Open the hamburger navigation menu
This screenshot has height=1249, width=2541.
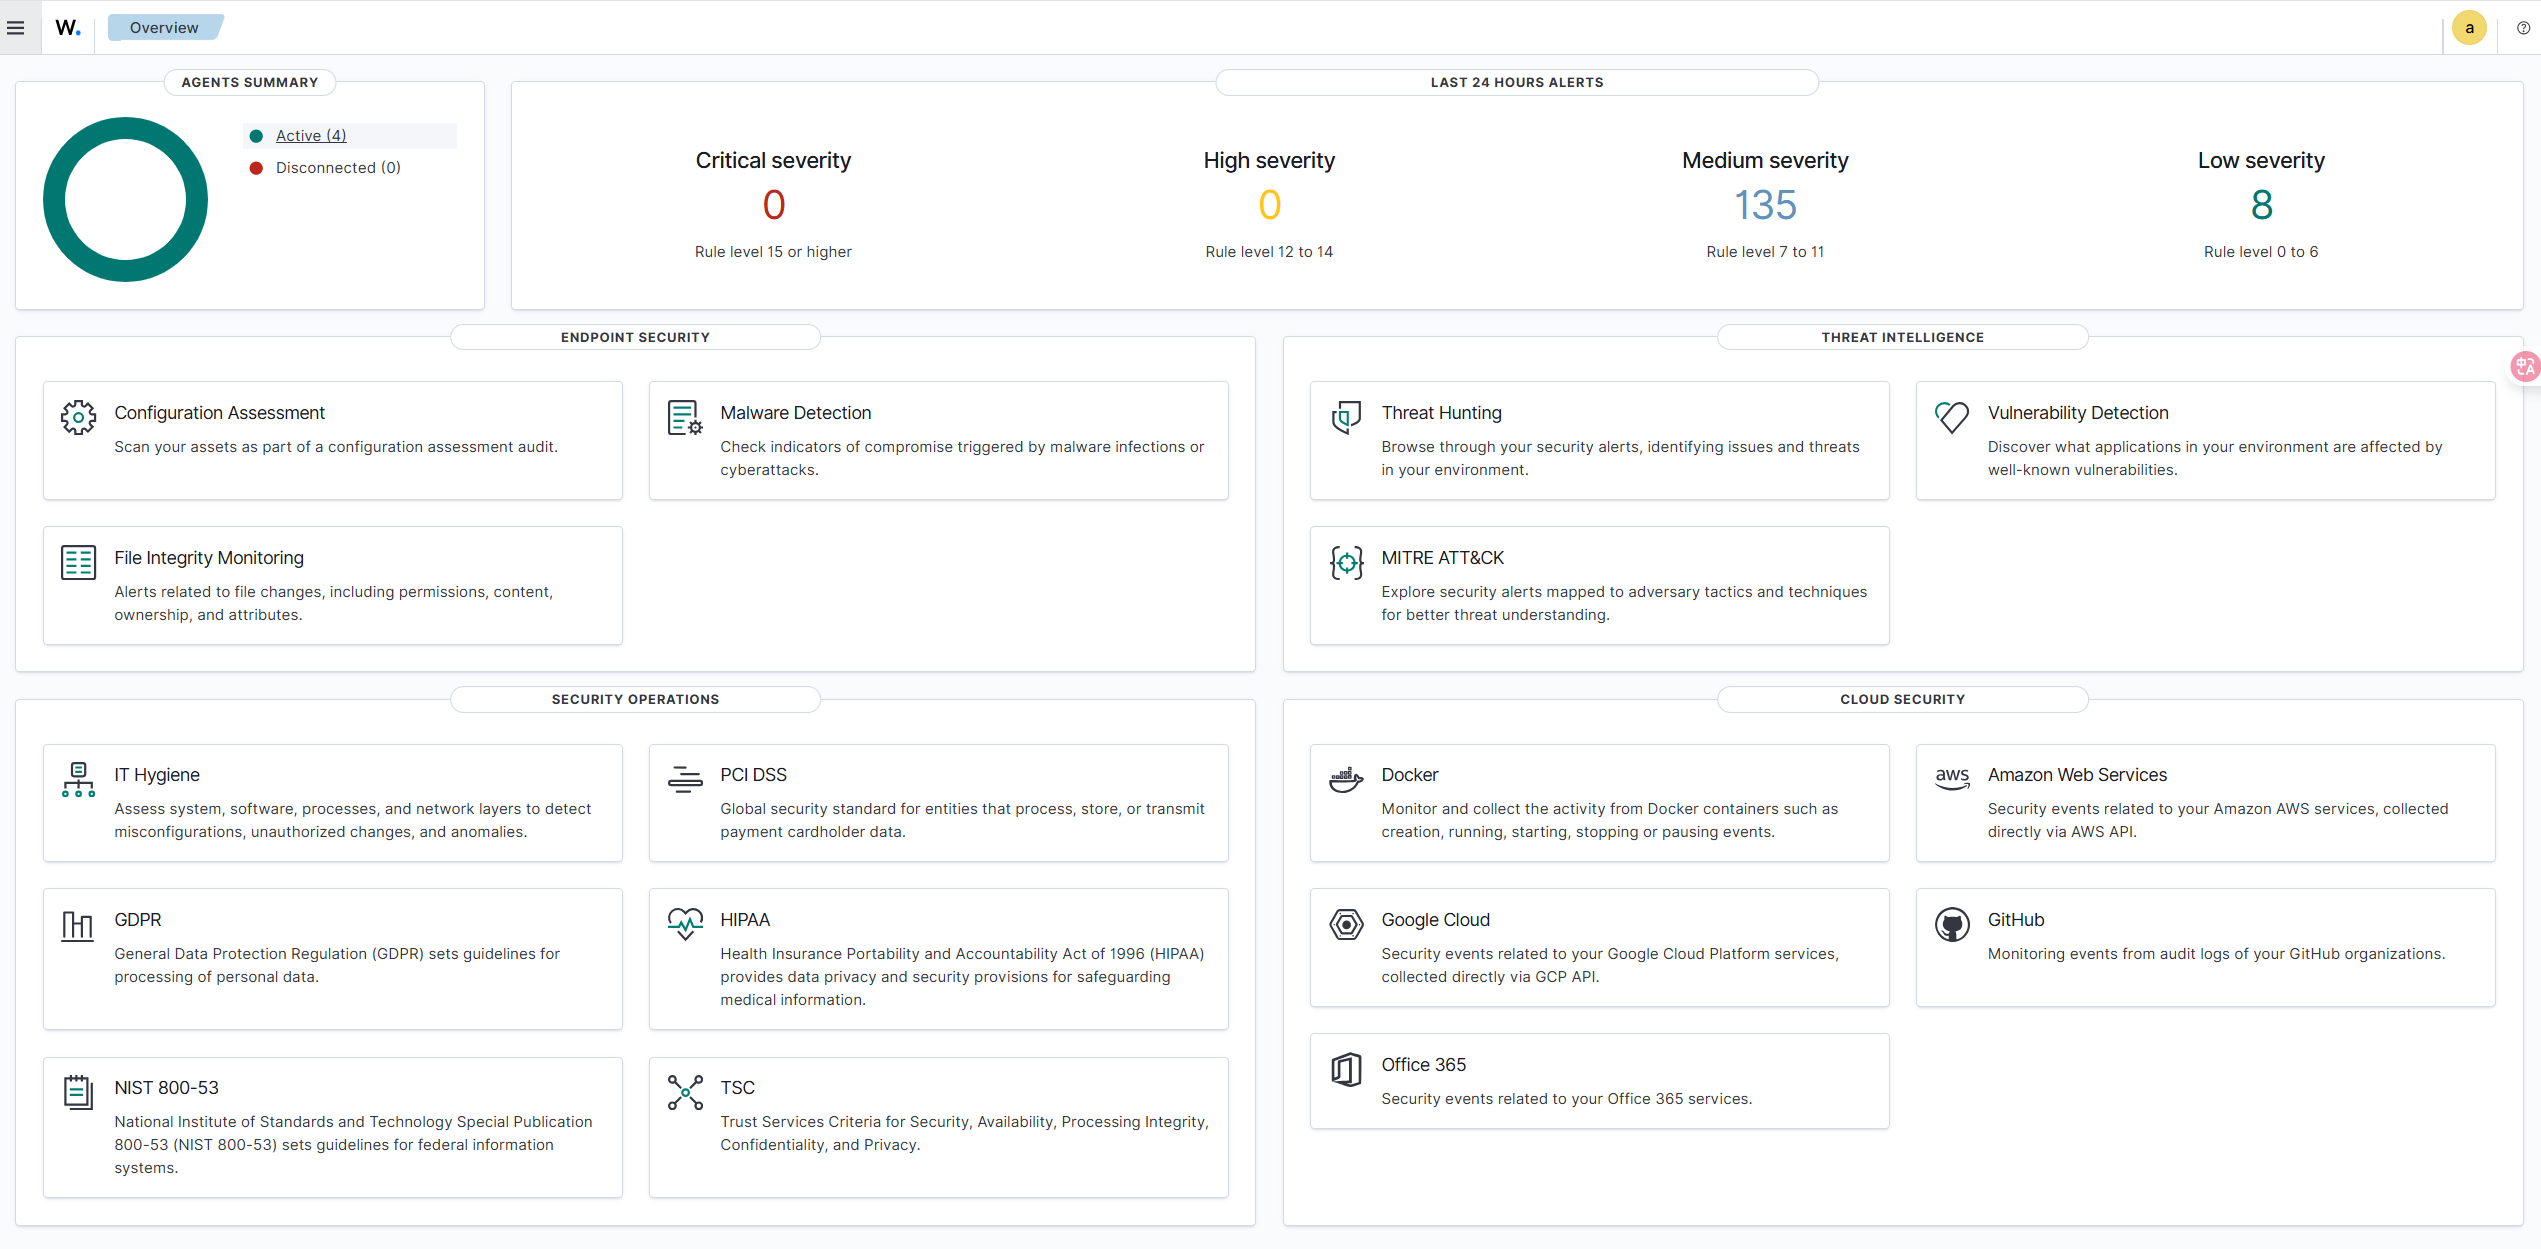(x=16, y=28)
